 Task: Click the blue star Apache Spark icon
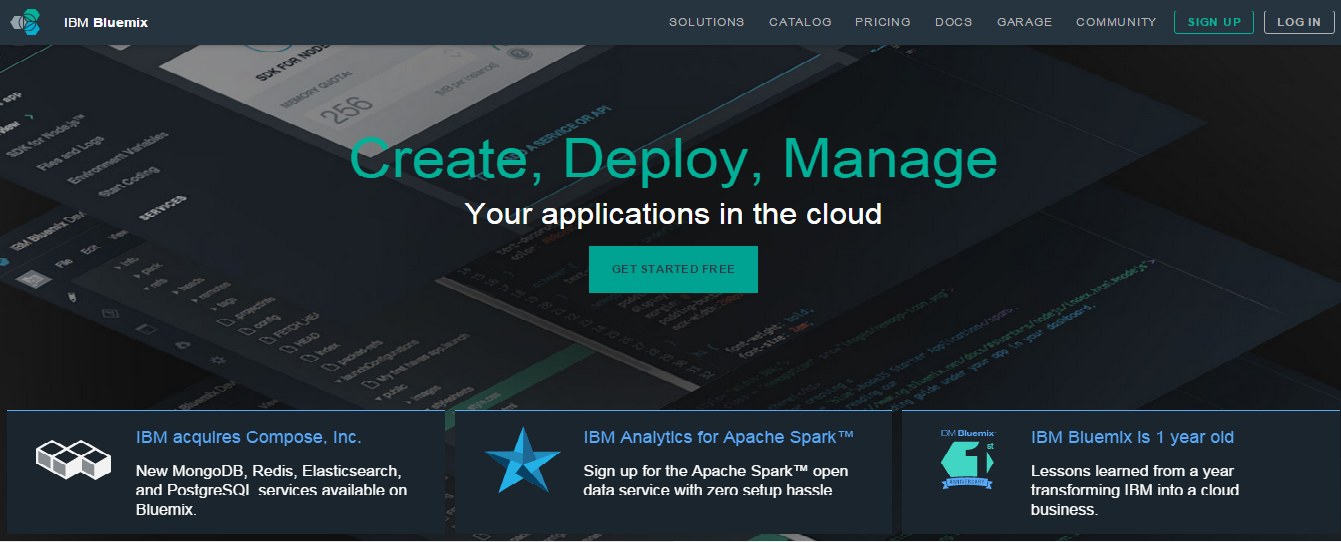click(522, 459)
